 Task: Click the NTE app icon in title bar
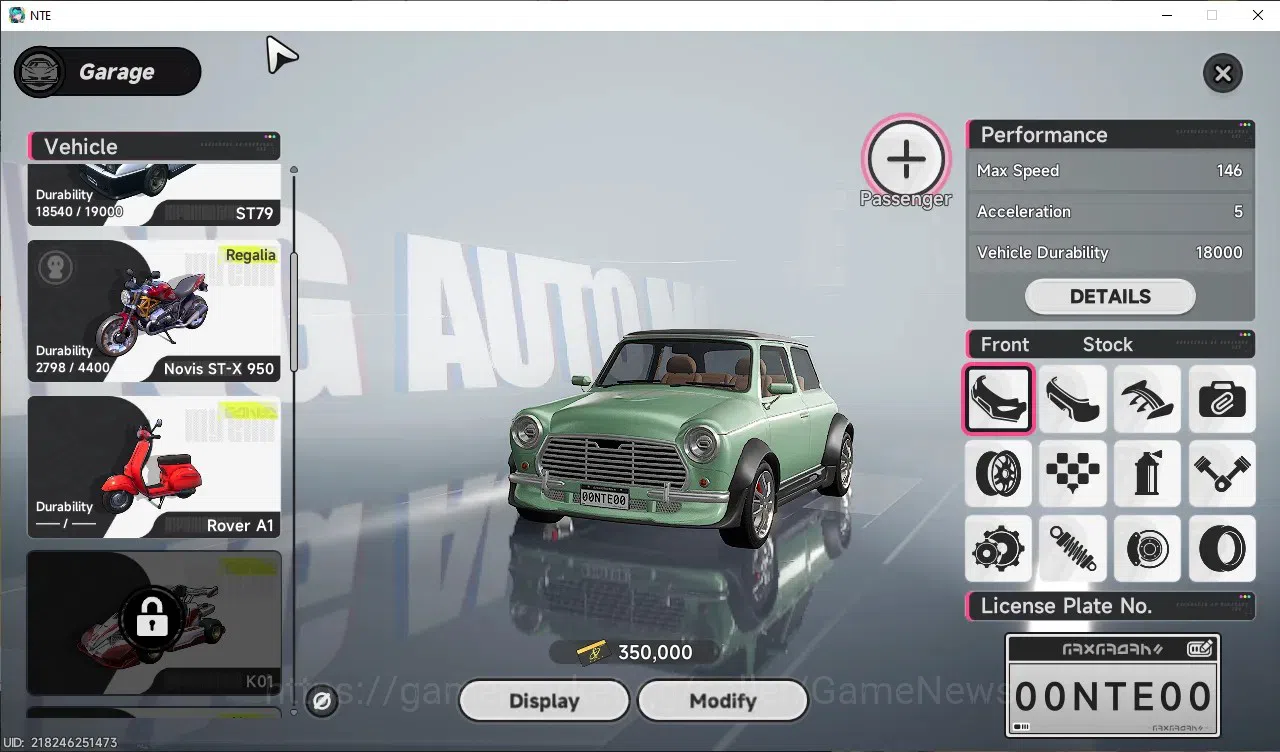[x=16, y=15]
